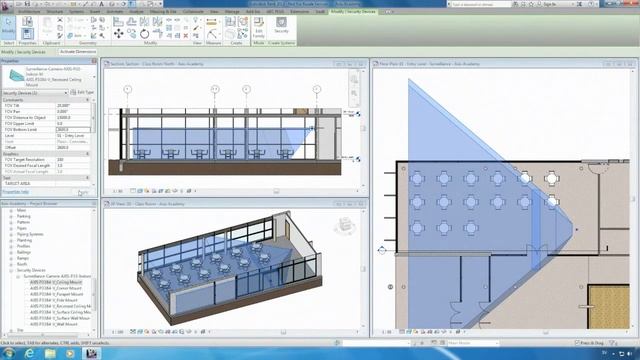Click the FOV Distance to Object value

tap(73, 118)
